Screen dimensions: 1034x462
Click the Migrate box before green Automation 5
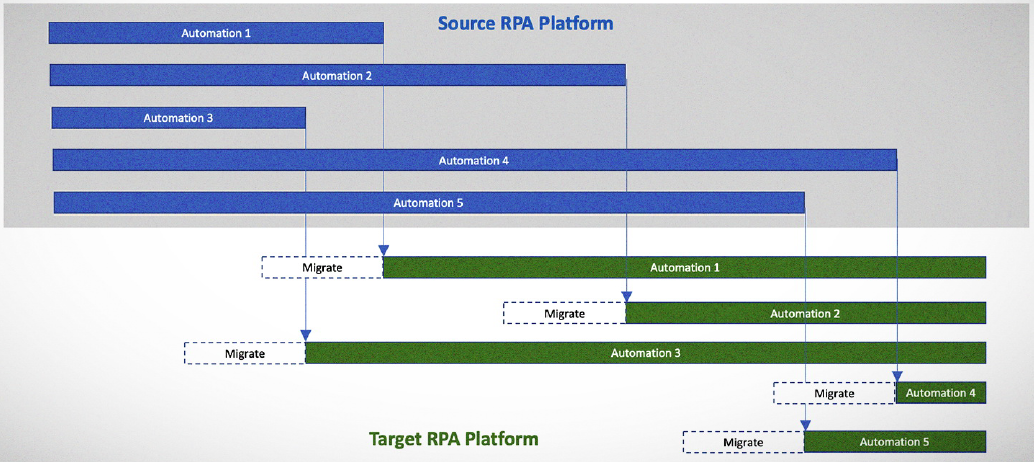point(743,442)
